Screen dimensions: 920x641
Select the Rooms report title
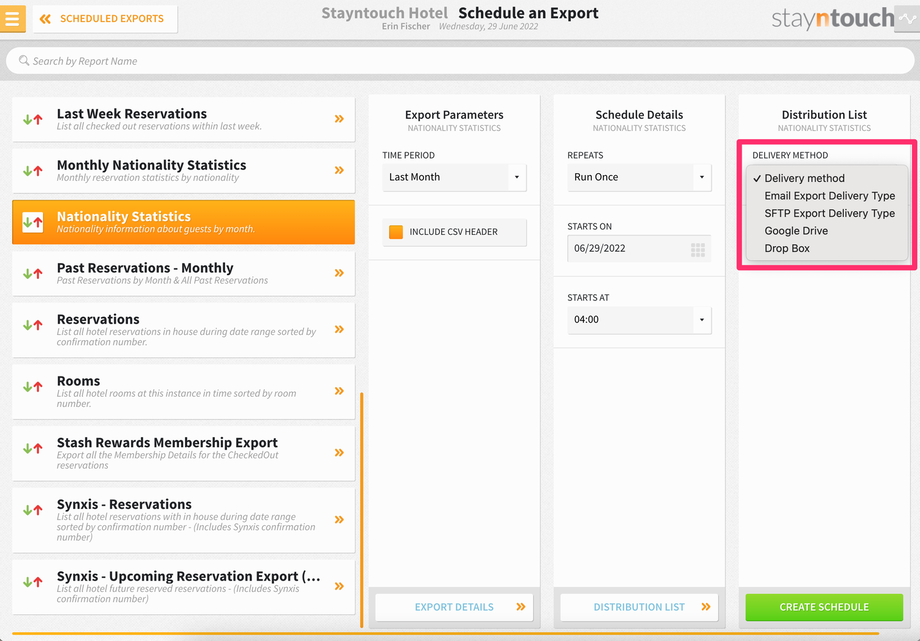79,381
